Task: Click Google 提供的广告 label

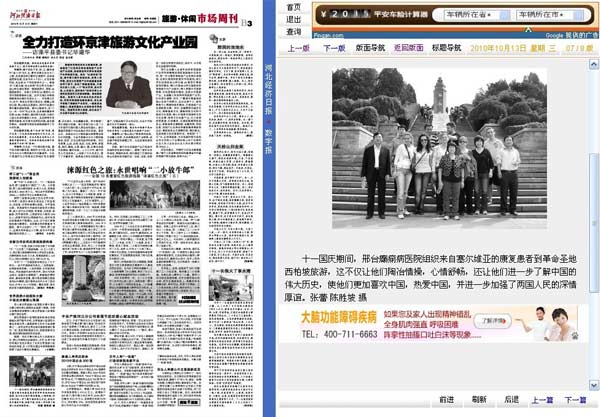Action: 572,35
